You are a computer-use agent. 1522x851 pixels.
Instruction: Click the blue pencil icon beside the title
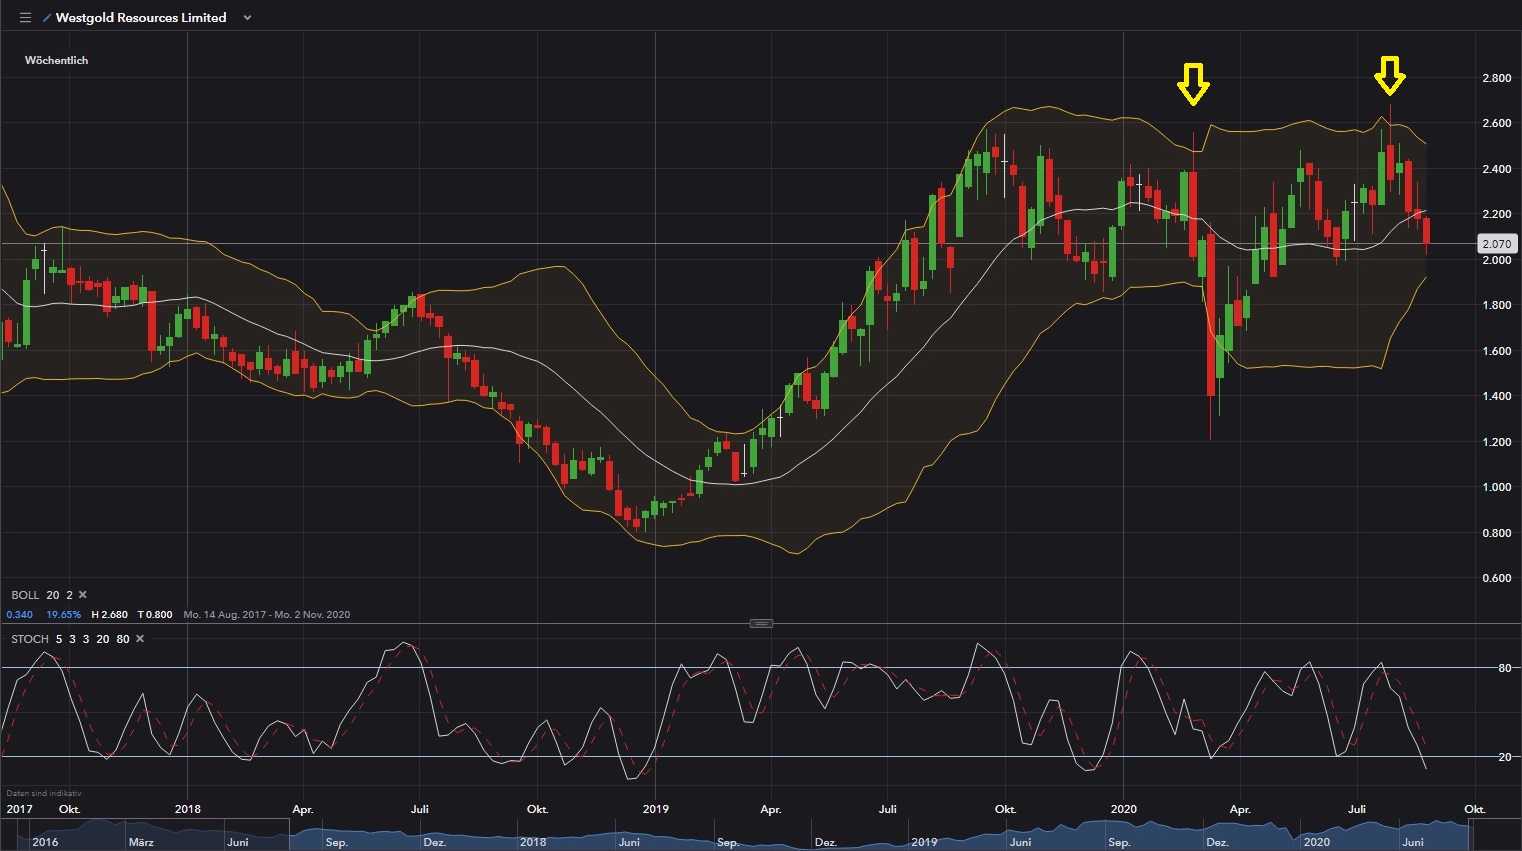(x=47, y=18)
